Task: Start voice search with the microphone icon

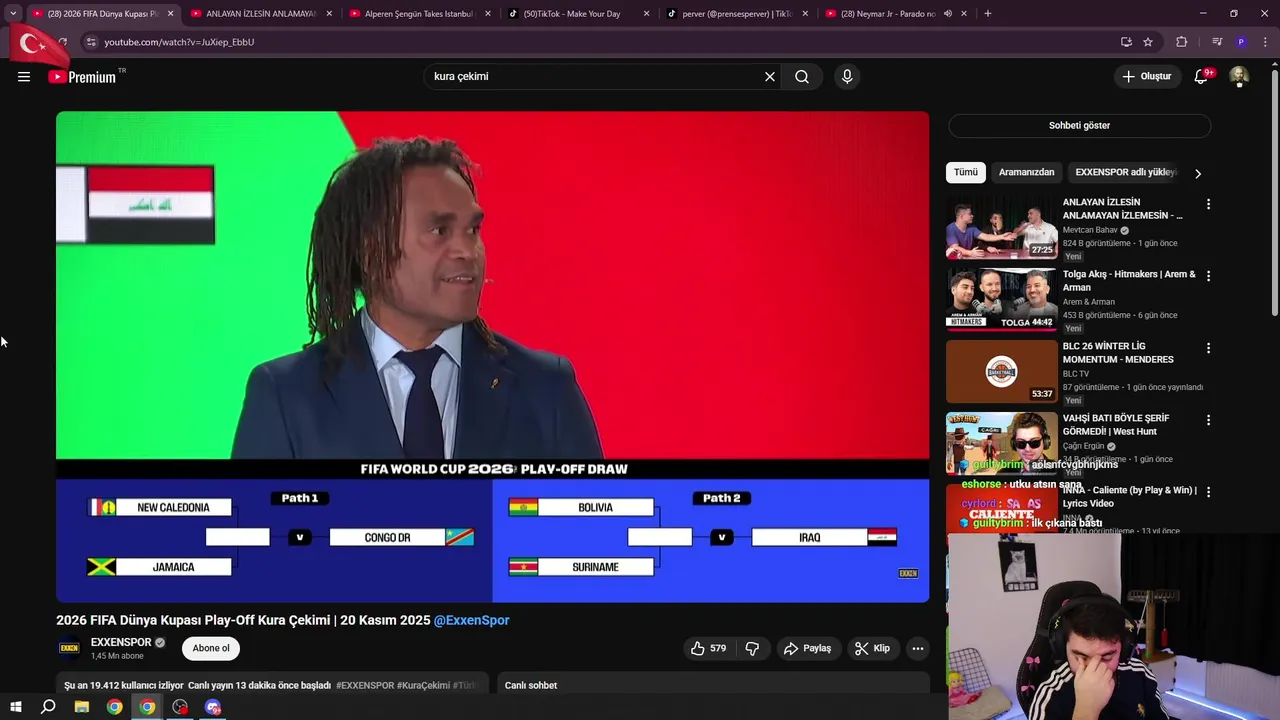Action: pos(847,76)
